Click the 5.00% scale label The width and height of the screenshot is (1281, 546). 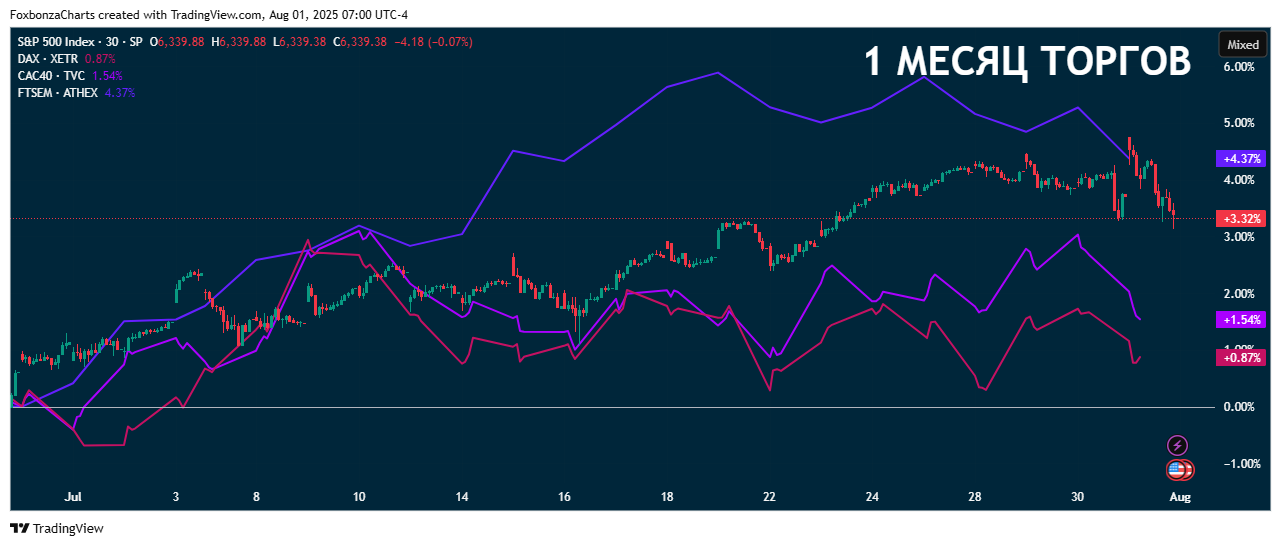[x=1239, y=123]
